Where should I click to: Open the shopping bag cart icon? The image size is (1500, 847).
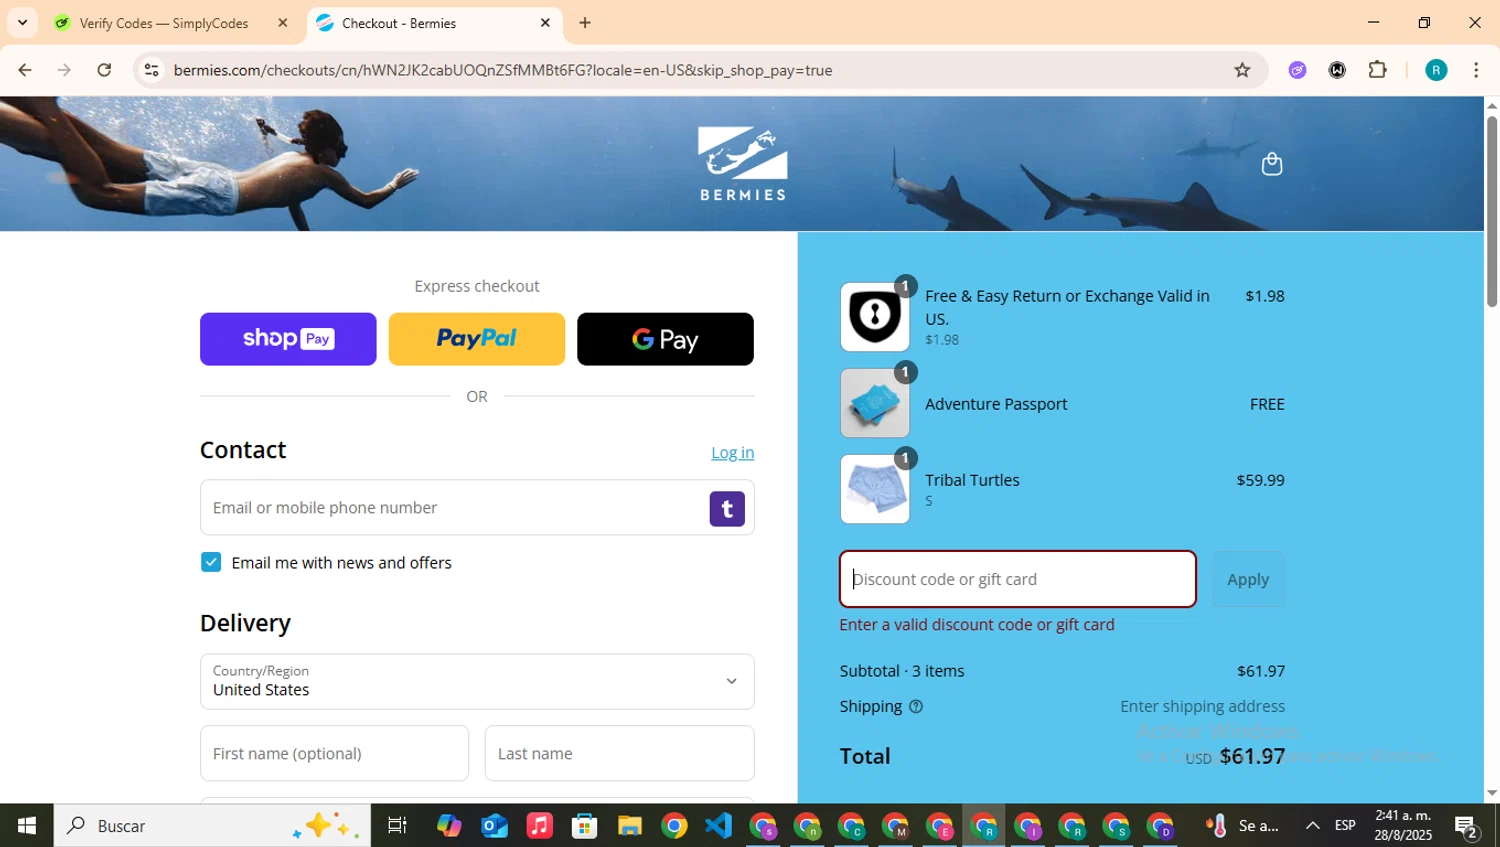coord(1271,164)
